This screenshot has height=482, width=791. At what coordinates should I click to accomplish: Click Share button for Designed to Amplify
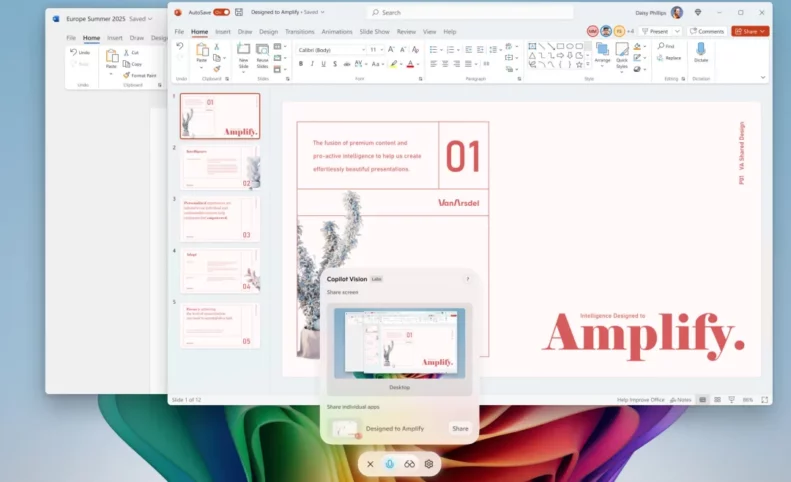pos(460,429)
